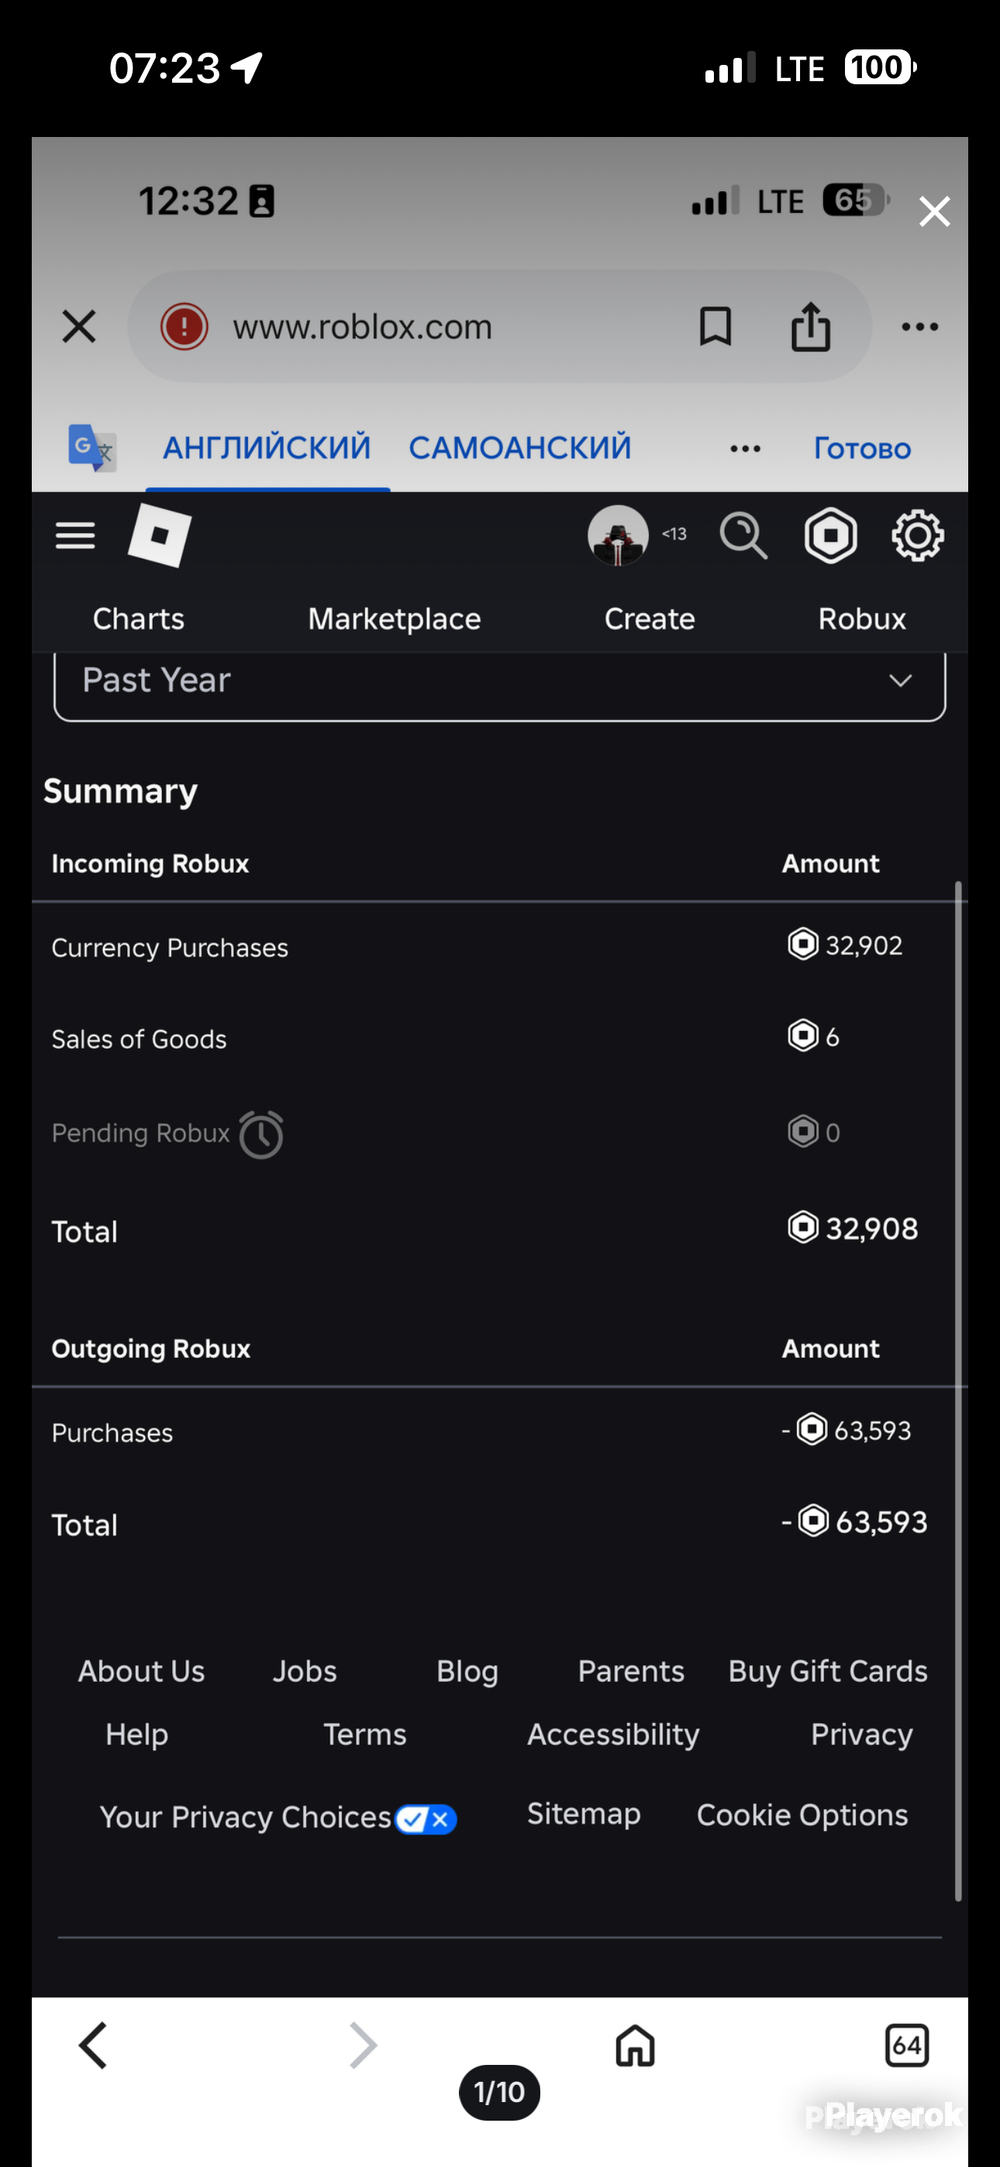This screenshot has height=2167, width=1000.
Task: Open the settings gear icon
Action: (x=917, y=536)
